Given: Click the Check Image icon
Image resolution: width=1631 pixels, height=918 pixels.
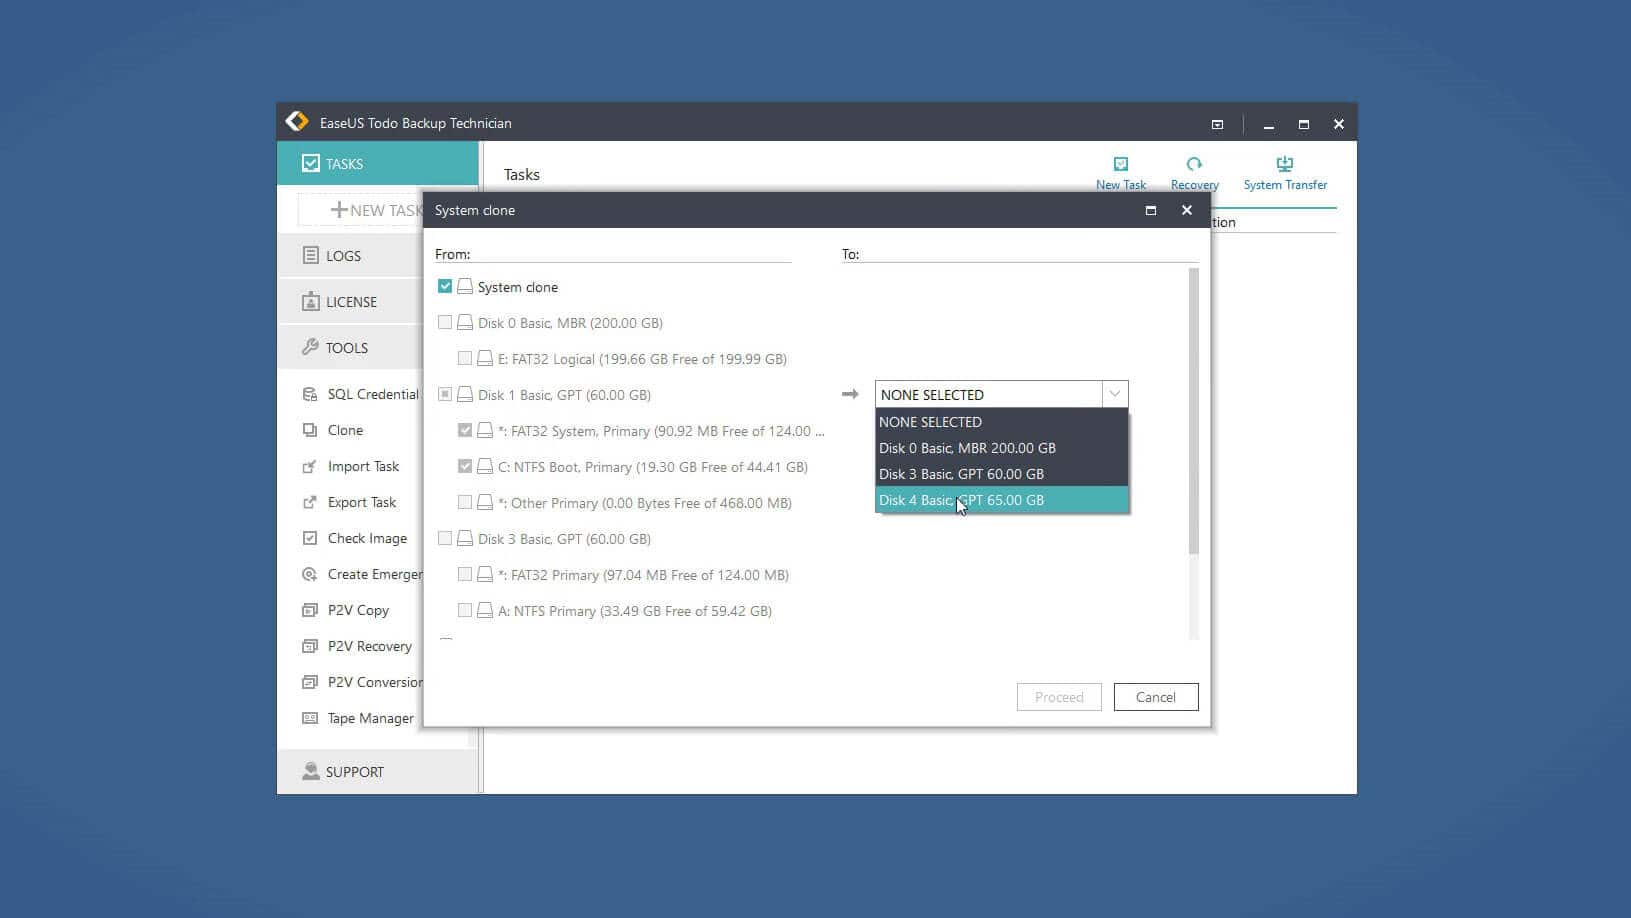Looking at the screenshot, I should pos(310,538).
